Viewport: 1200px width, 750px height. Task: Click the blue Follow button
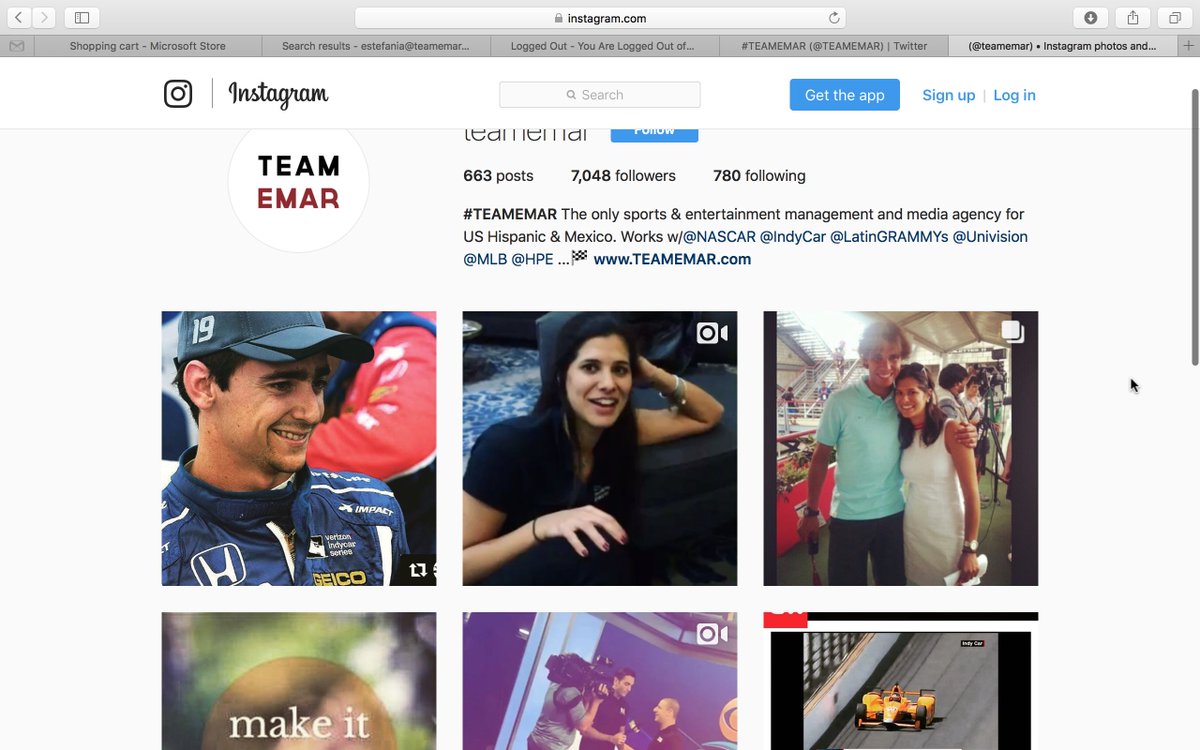(x=654, y=135)
